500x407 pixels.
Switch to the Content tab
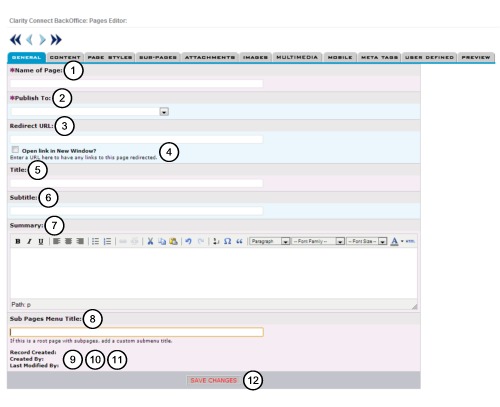click(x=65, y=57)
